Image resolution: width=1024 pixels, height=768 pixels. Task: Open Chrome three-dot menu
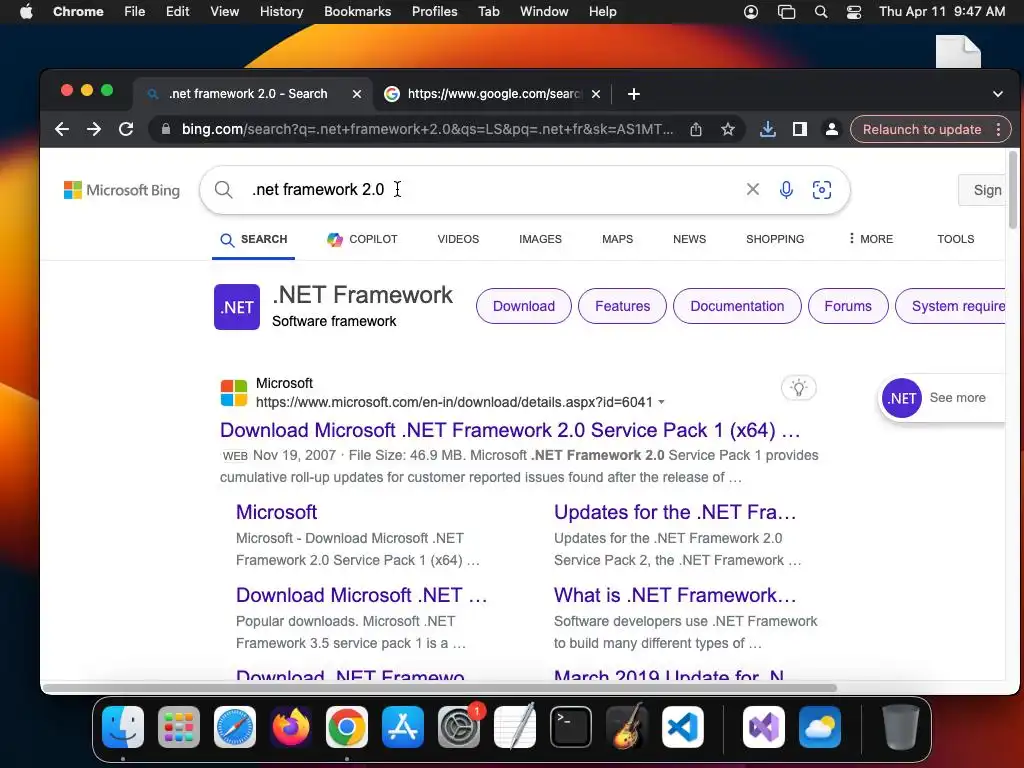(x=999, y=129)
